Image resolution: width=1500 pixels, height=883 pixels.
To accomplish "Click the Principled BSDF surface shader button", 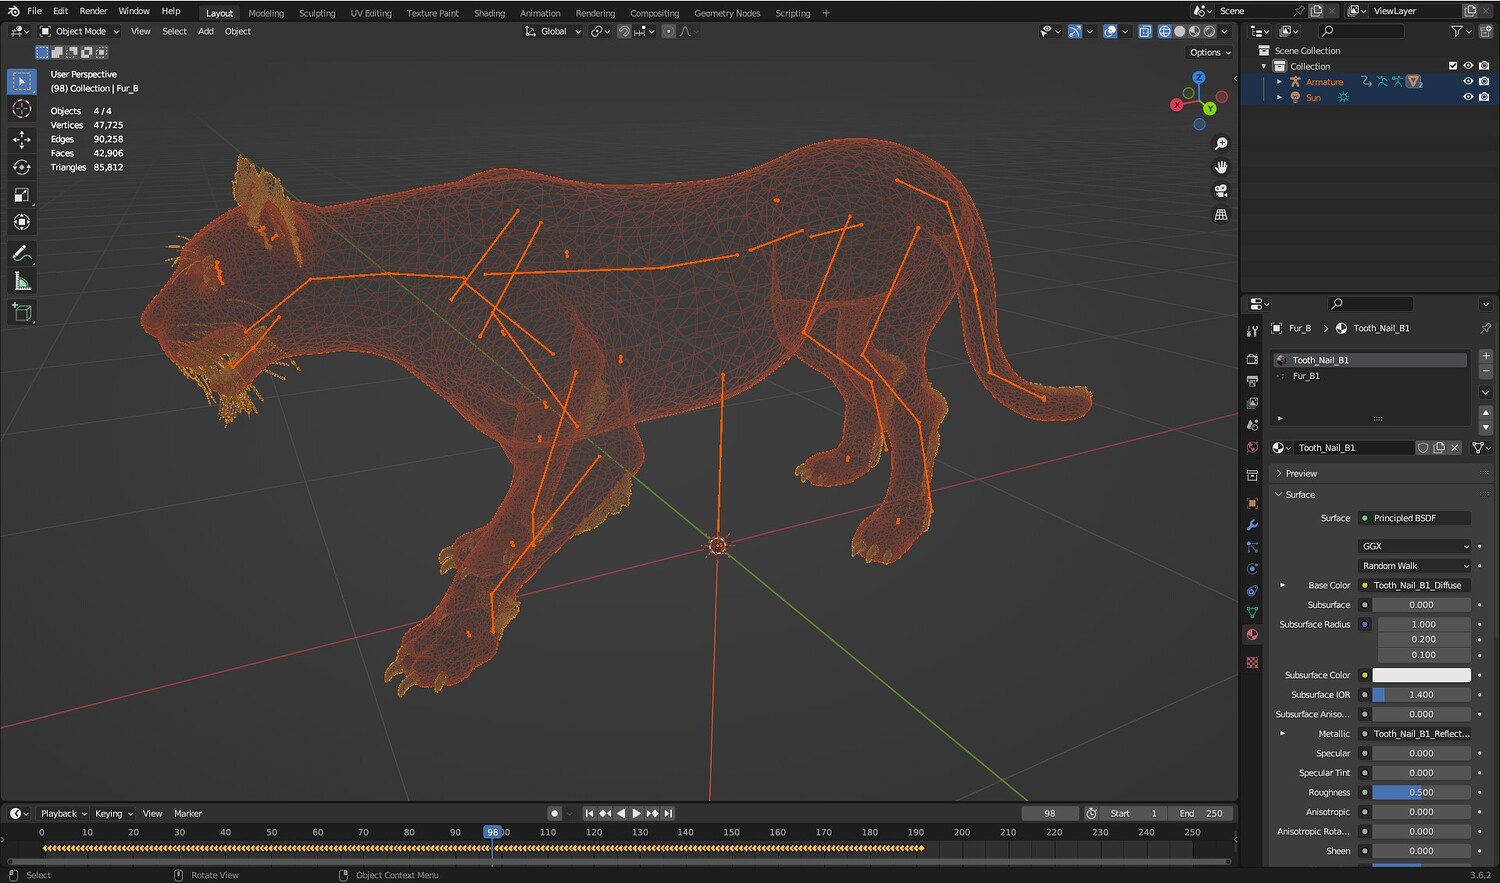I will [1415, 518].
